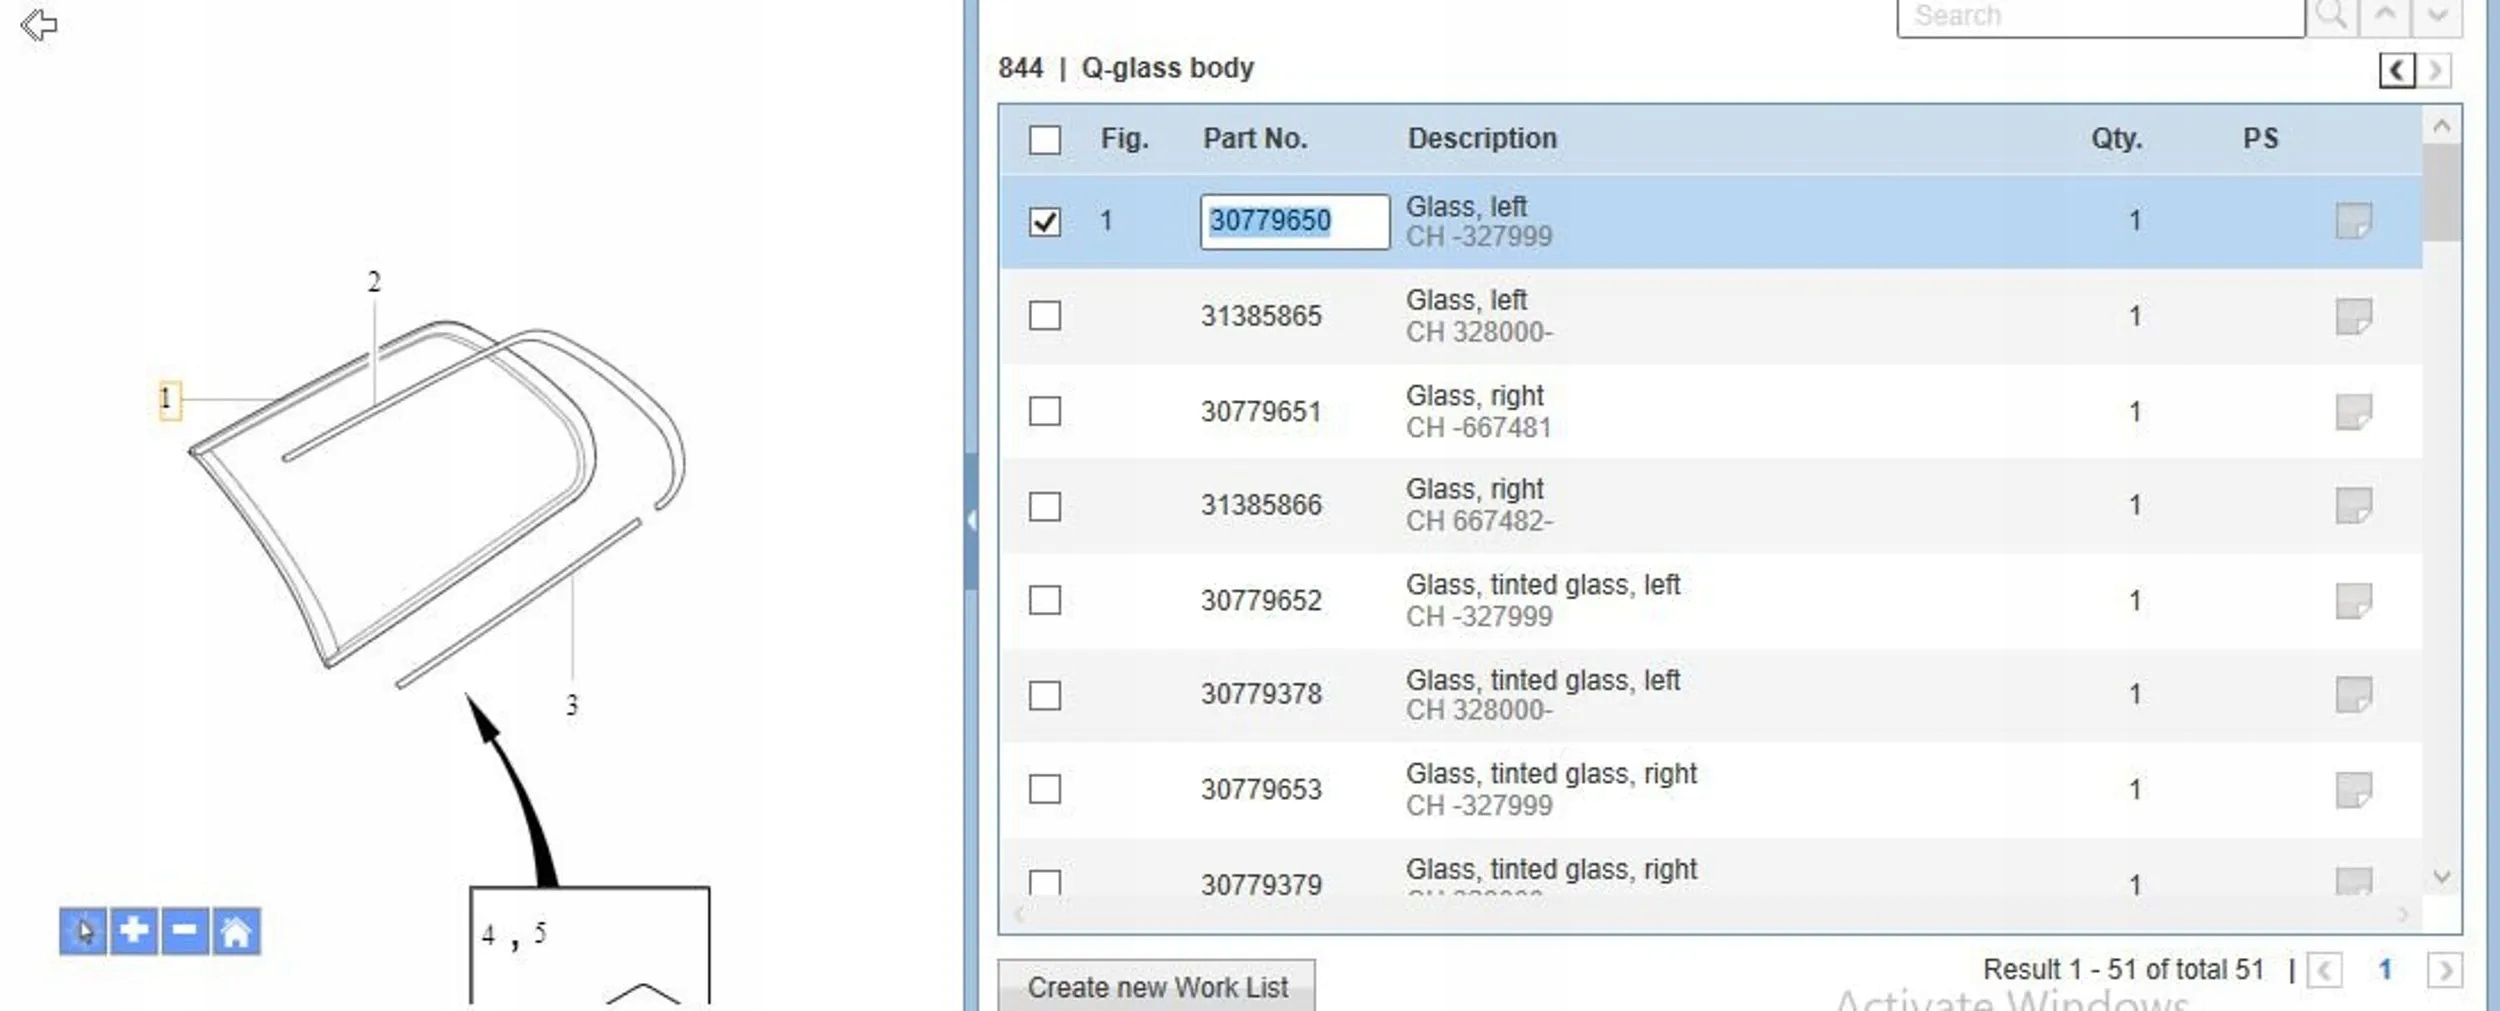Sort the list by the Part No. column header
Screen dimensions: 2500x1011
click(x=1255, y=139)
